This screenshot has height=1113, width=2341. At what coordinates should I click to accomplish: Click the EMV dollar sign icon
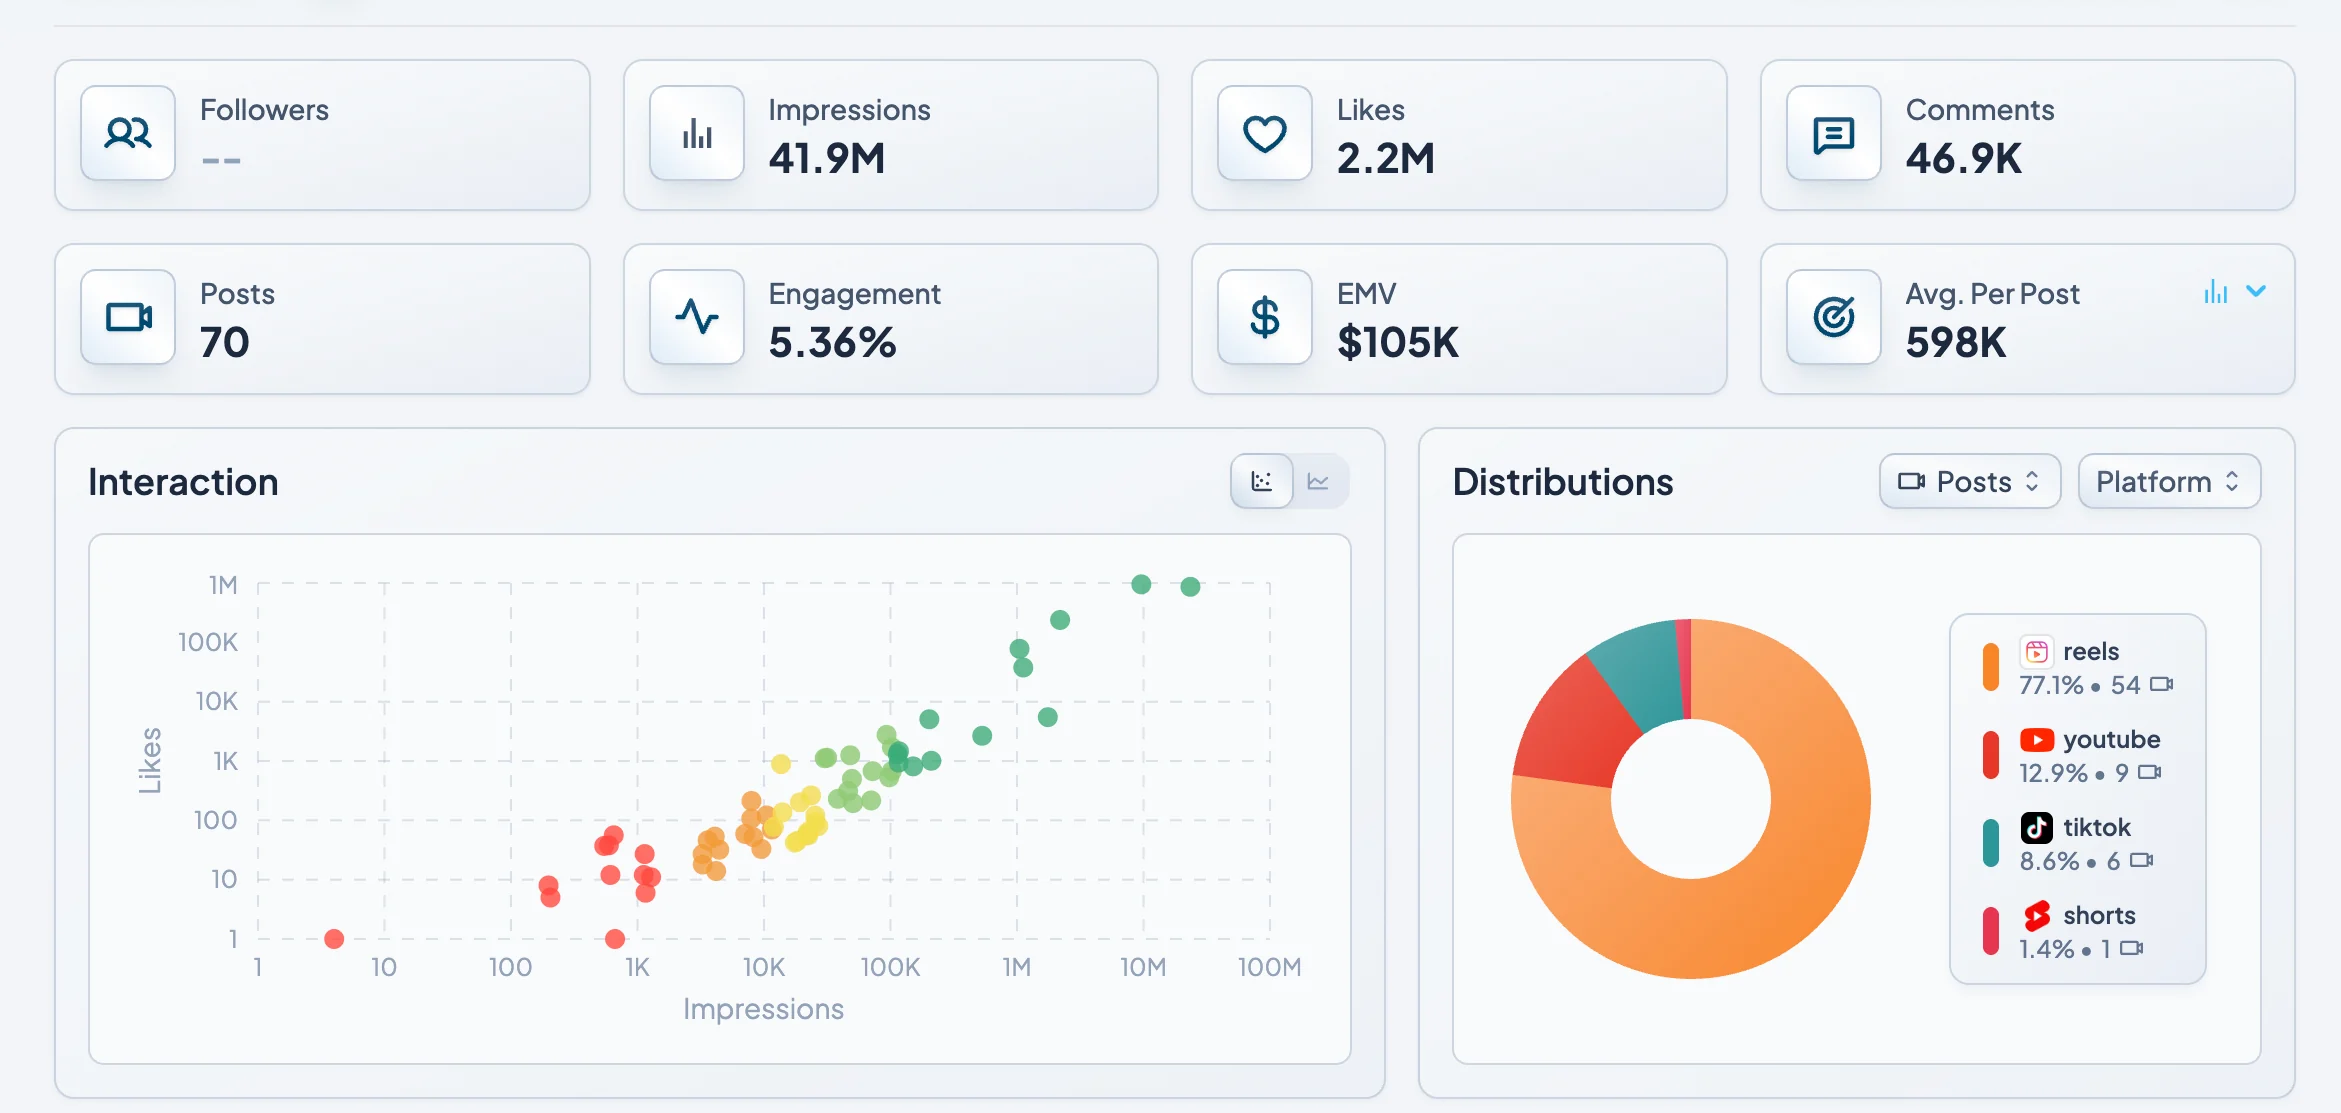pos(1265,317)
